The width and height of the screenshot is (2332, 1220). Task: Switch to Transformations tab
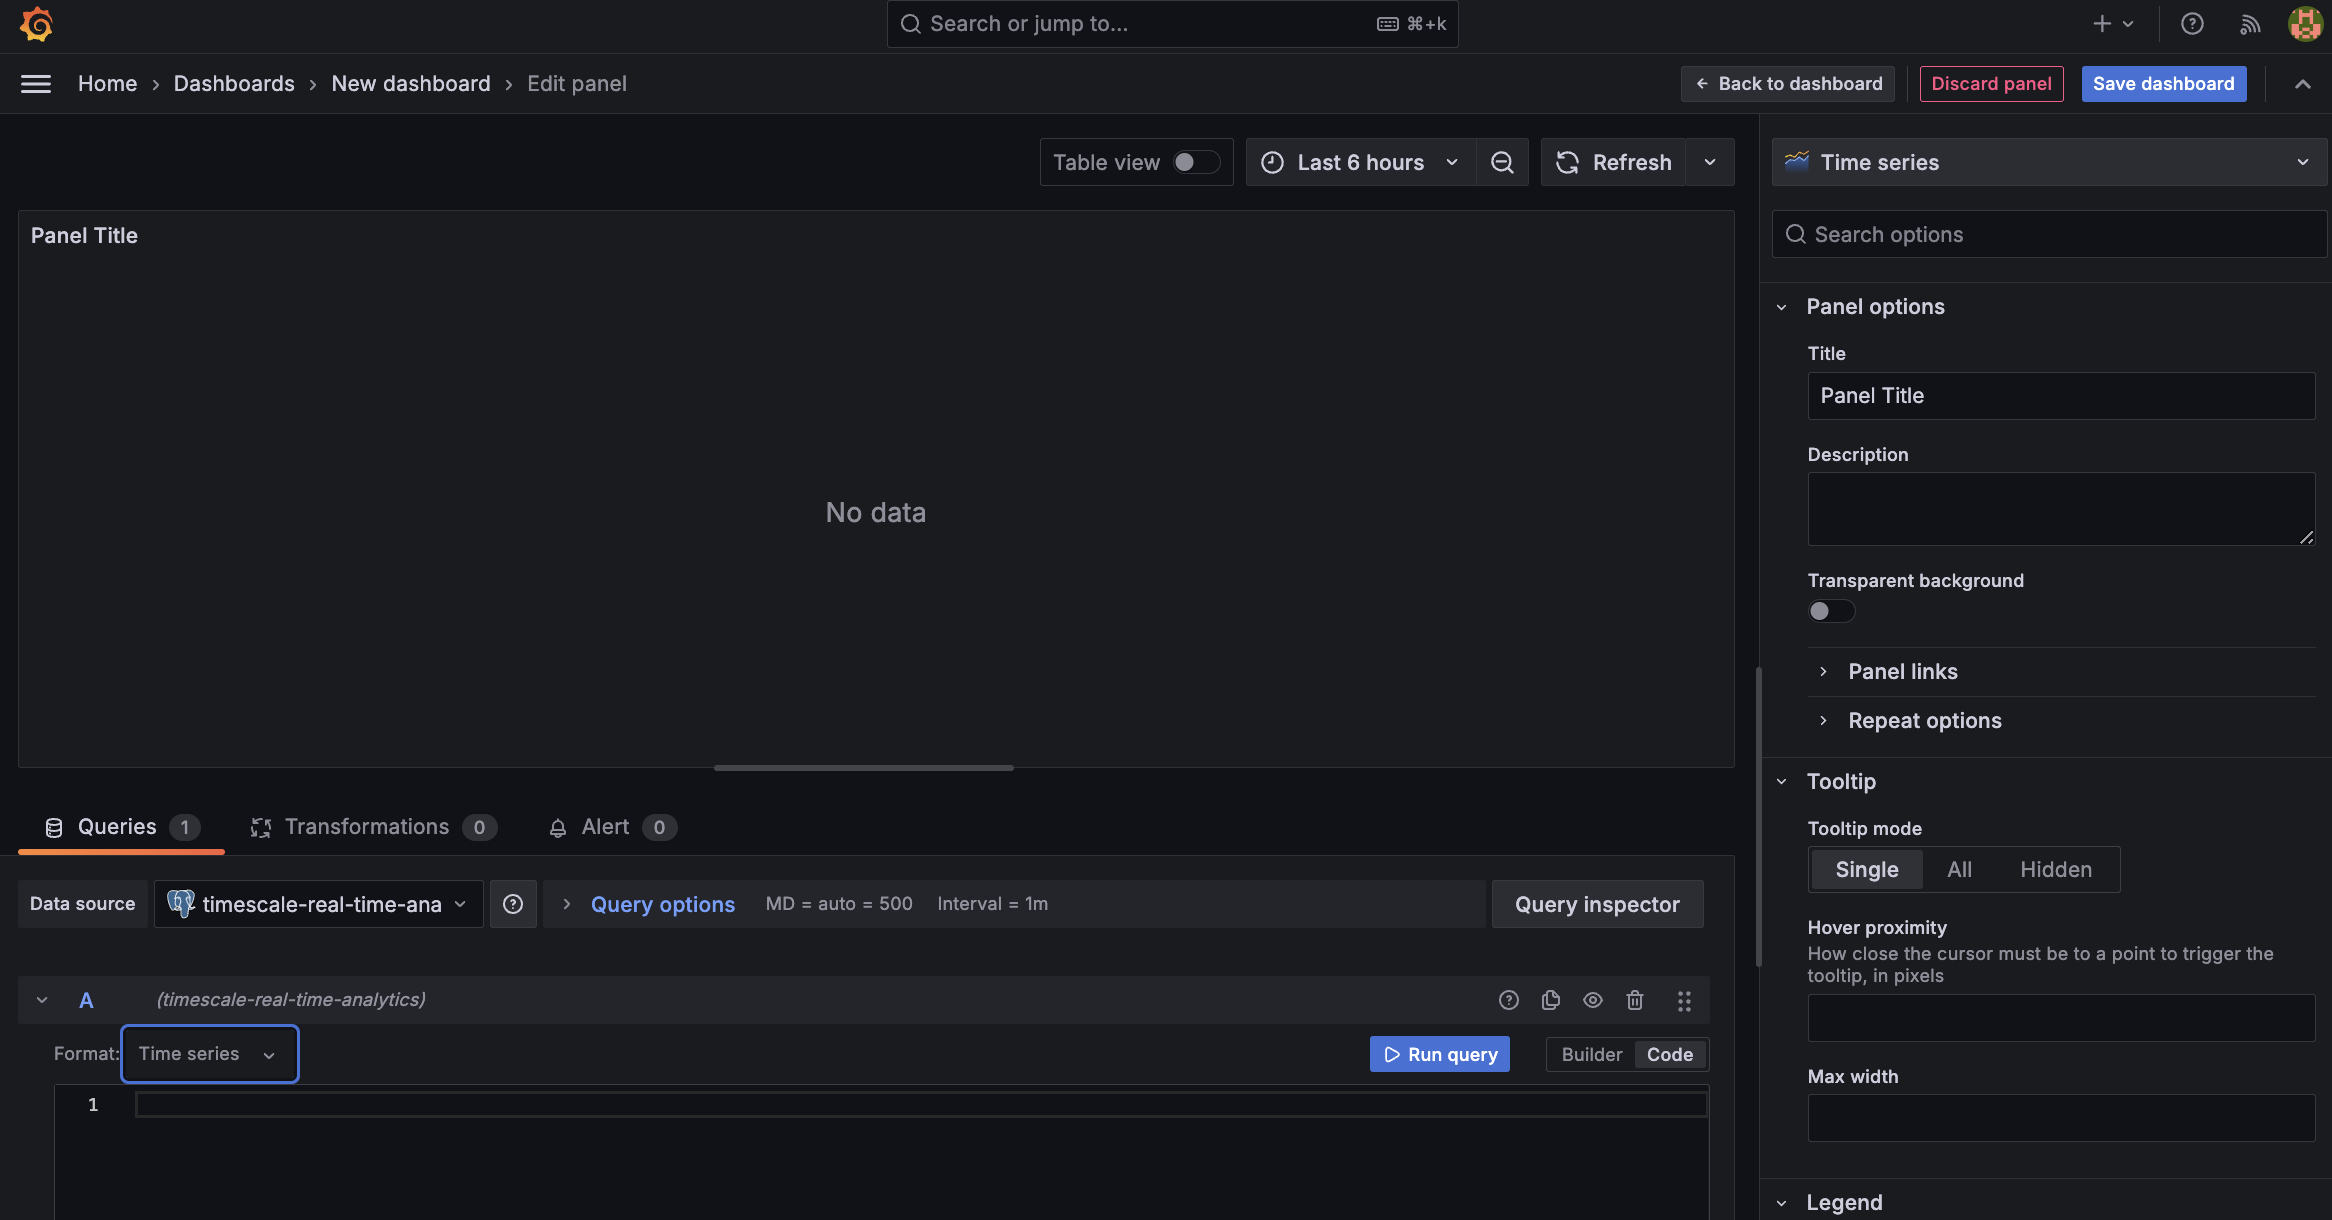(367, 825)
